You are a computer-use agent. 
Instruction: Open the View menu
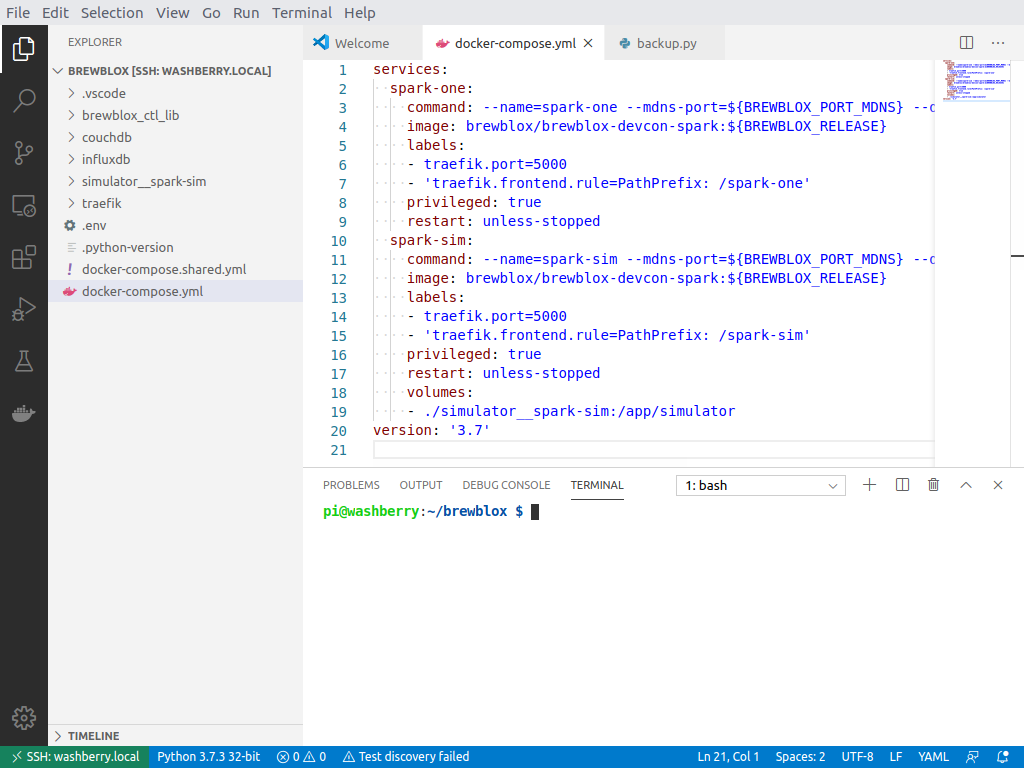(172, 13)
